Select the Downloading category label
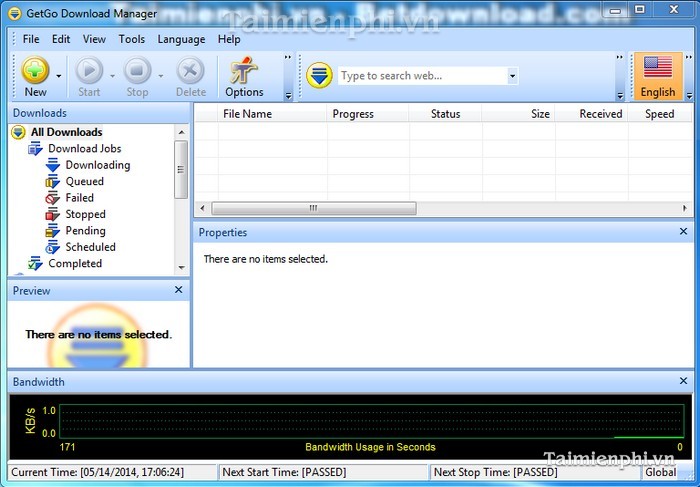This screenshot has width=700, height=487. (98, 165)
